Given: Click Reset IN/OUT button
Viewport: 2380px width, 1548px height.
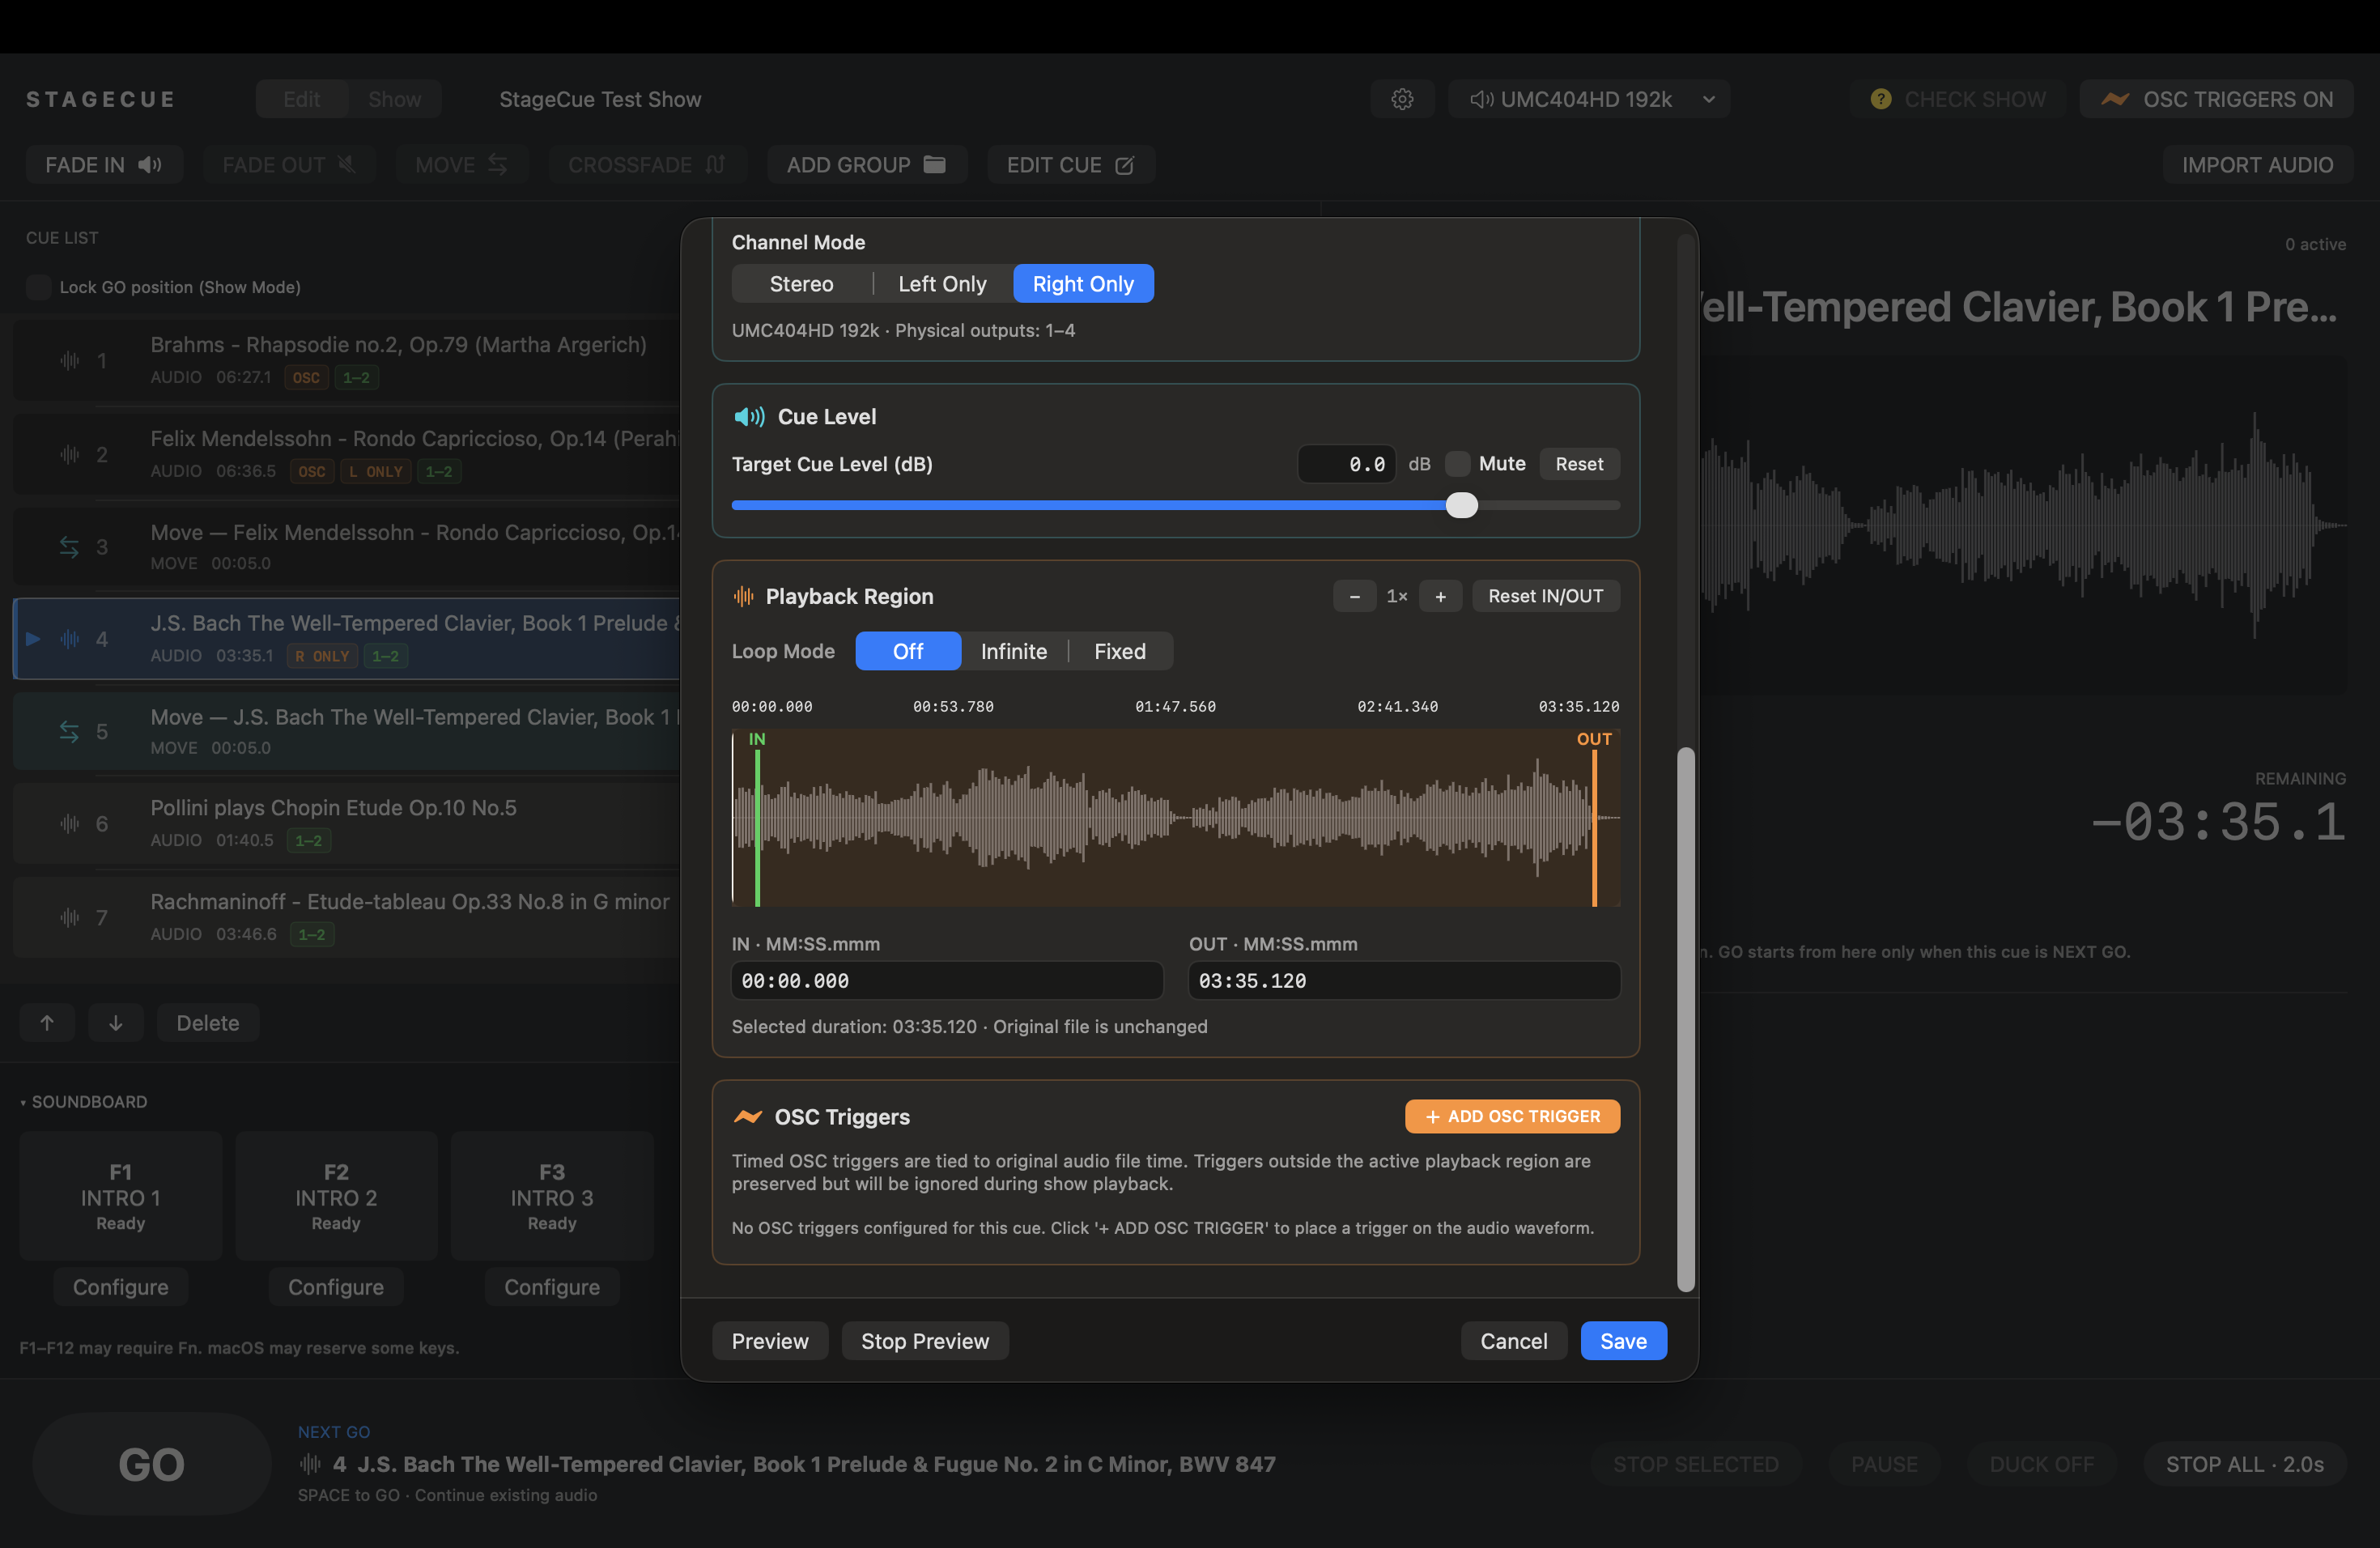Looking at the screenshot, I should (1545, 596).
